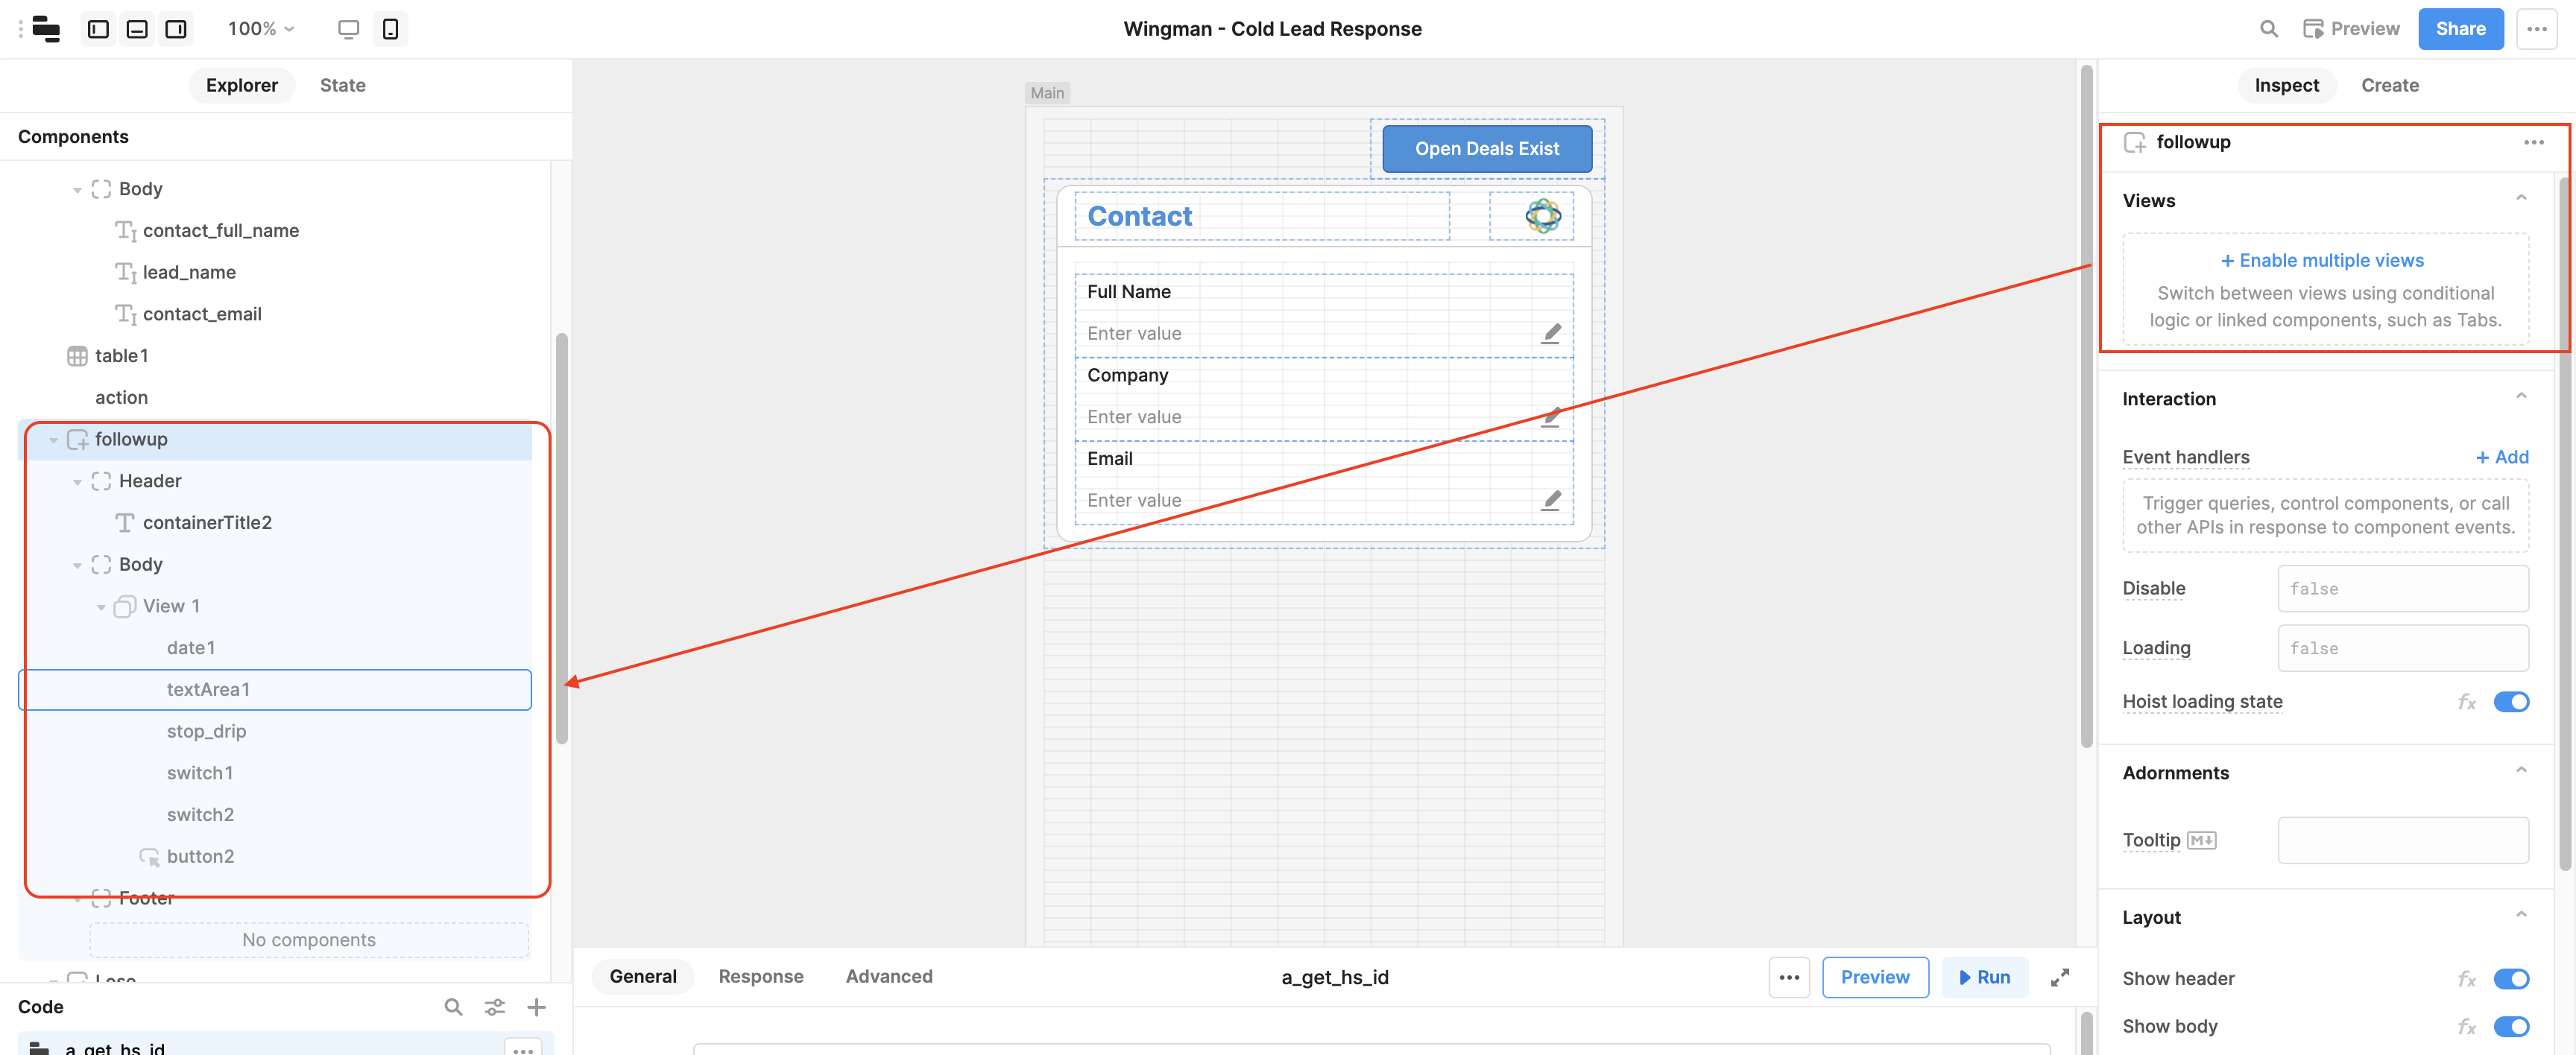Toggle the bottom panel layout icon
The width and height of the screenshot is (2576, 1055).
tap(137, 29)
